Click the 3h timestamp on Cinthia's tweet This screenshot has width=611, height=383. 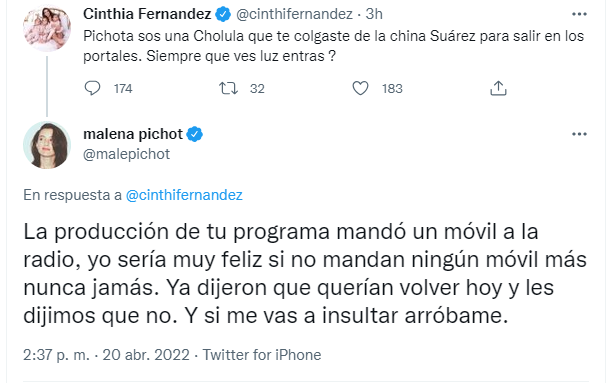(374, 14)
